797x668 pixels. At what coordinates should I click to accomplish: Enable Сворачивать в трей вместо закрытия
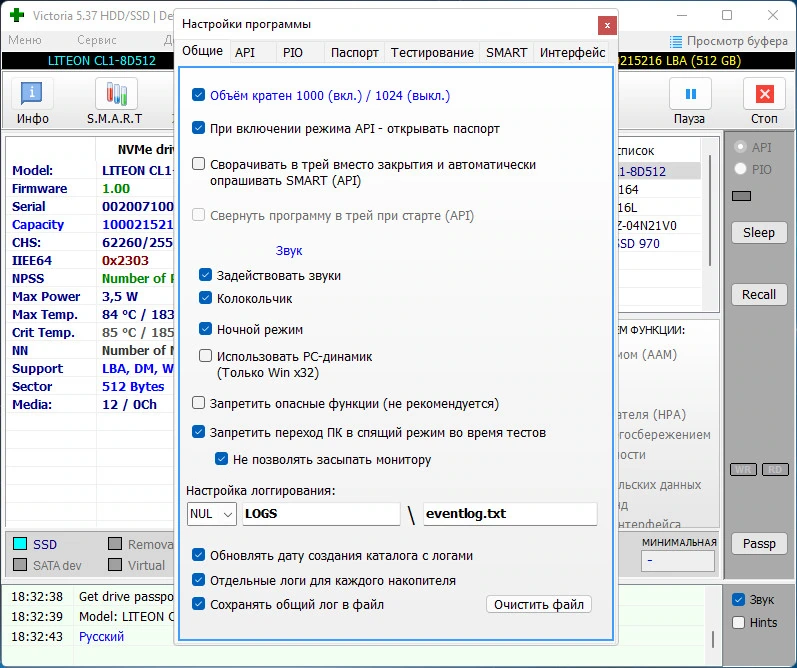pos(198,164)
